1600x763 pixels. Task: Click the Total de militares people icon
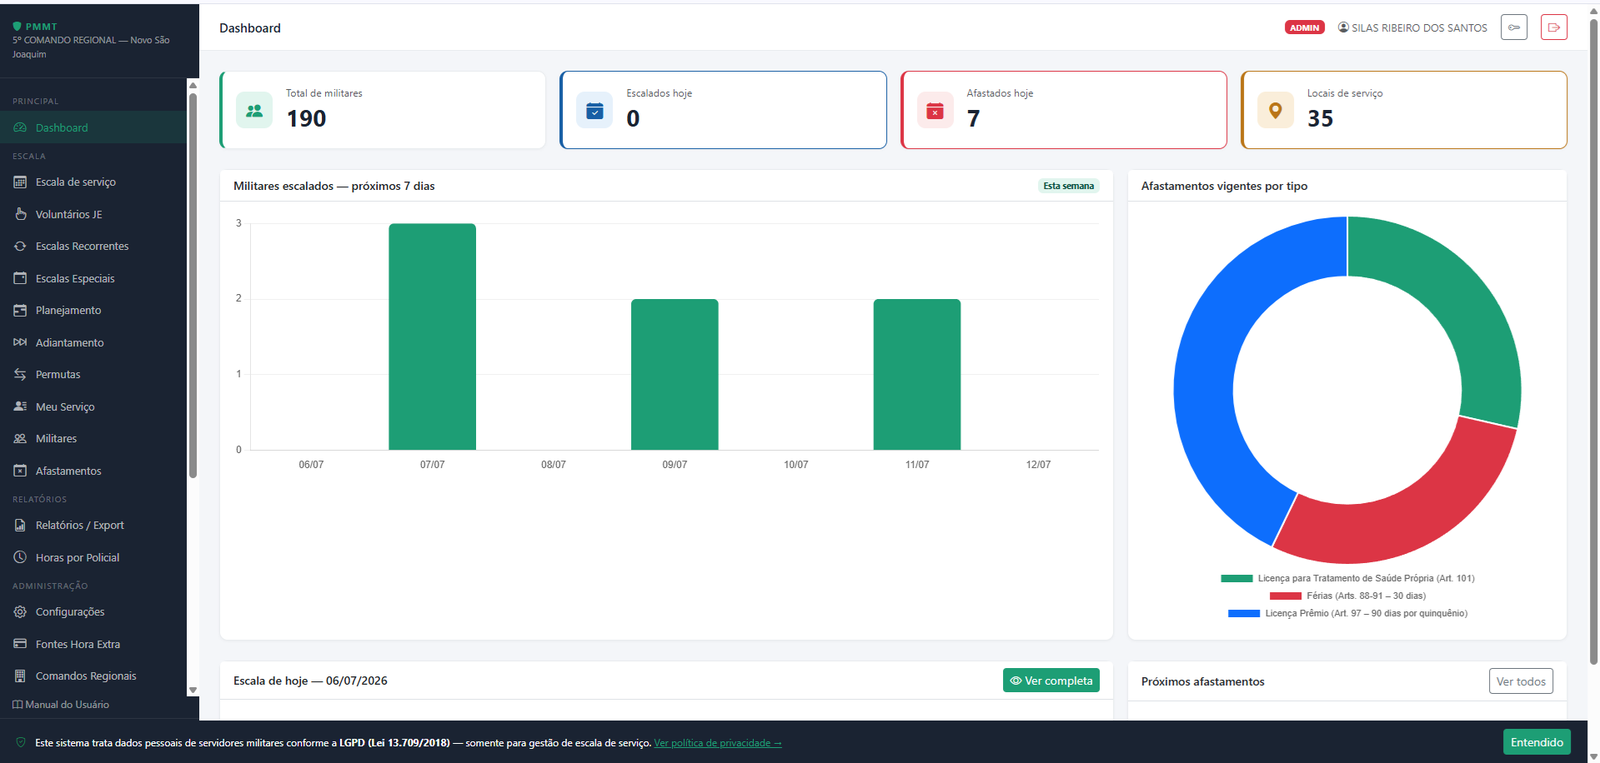click(x=254, y=110)
